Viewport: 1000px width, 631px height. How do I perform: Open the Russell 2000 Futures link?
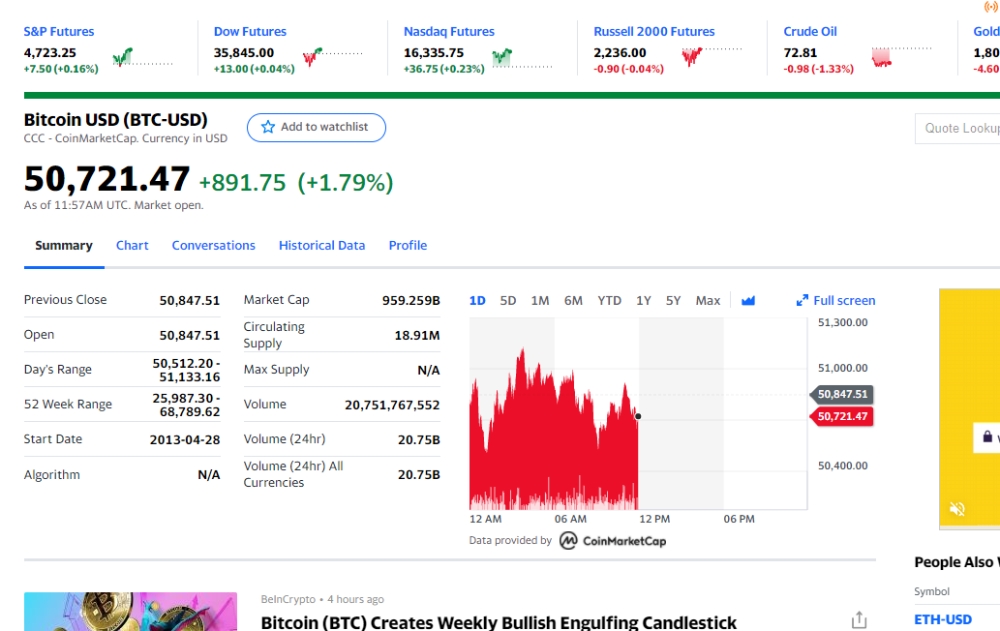point(654,31)
